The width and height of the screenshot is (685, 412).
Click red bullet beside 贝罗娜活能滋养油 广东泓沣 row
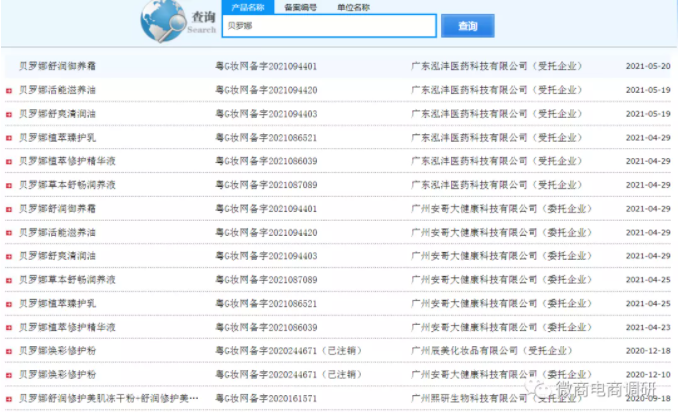point(9,91)
